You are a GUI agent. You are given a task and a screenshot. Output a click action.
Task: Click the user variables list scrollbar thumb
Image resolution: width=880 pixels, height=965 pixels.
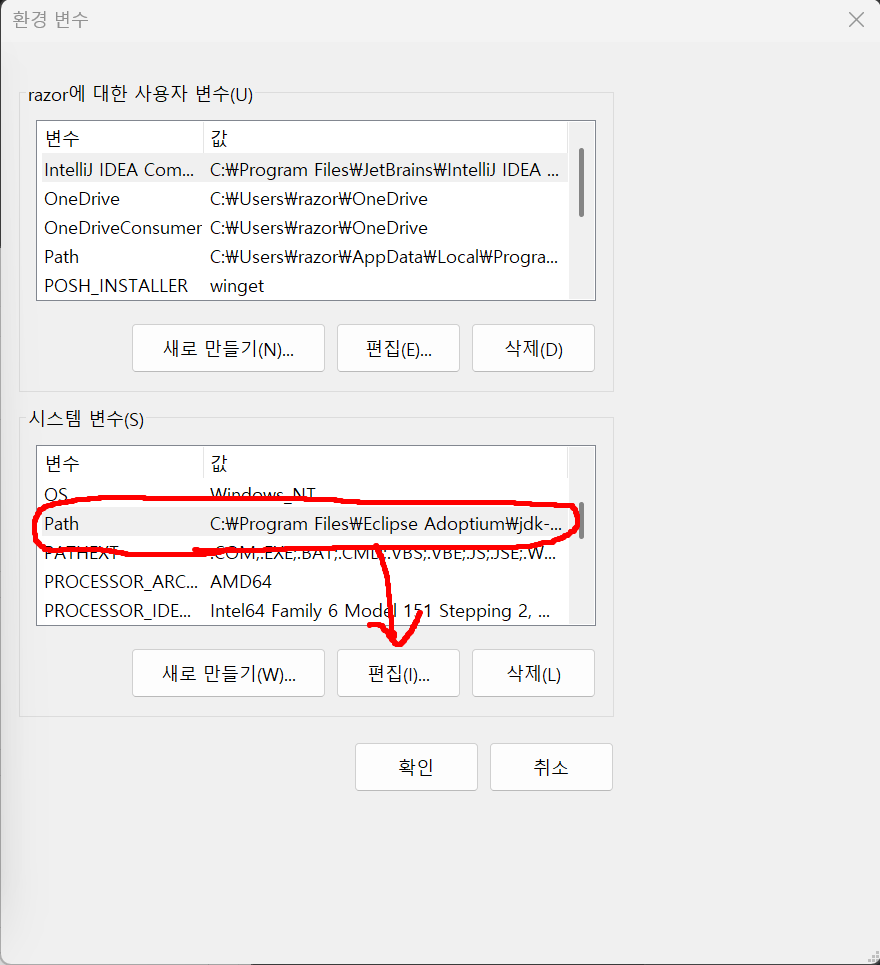click(x=581, y=182)
